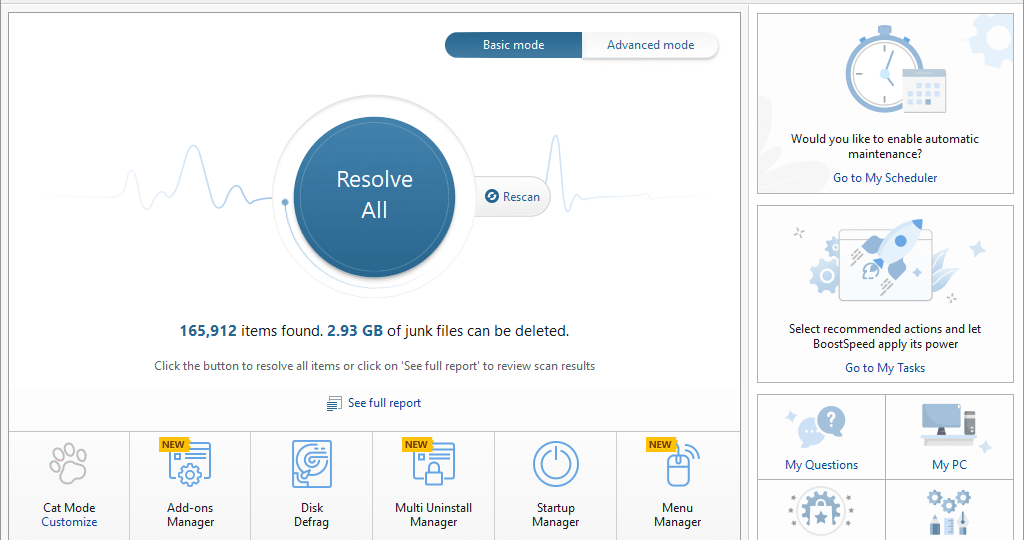Click the 2.93 GB junk size value

(x=355, y=331)
